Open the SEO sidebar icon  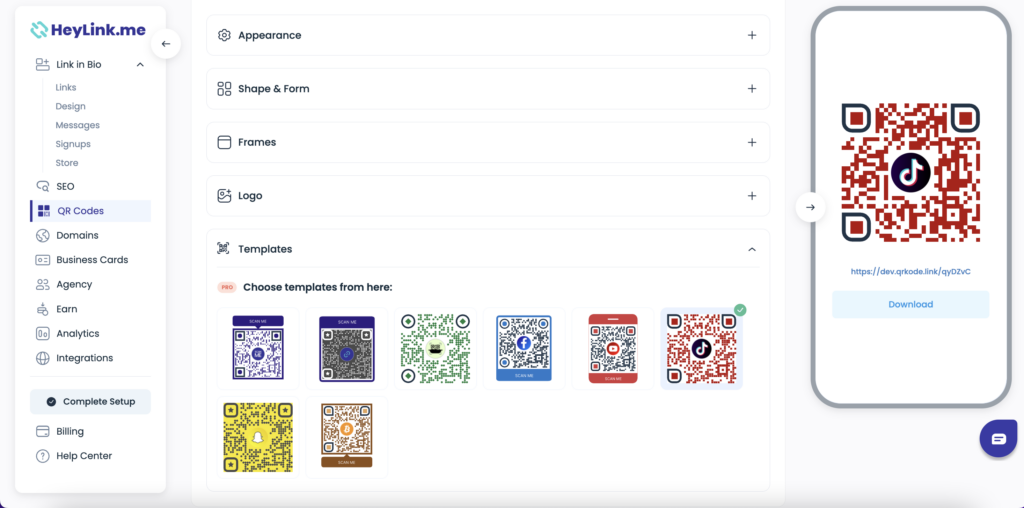pyautogui.click(x=43, y=186)
